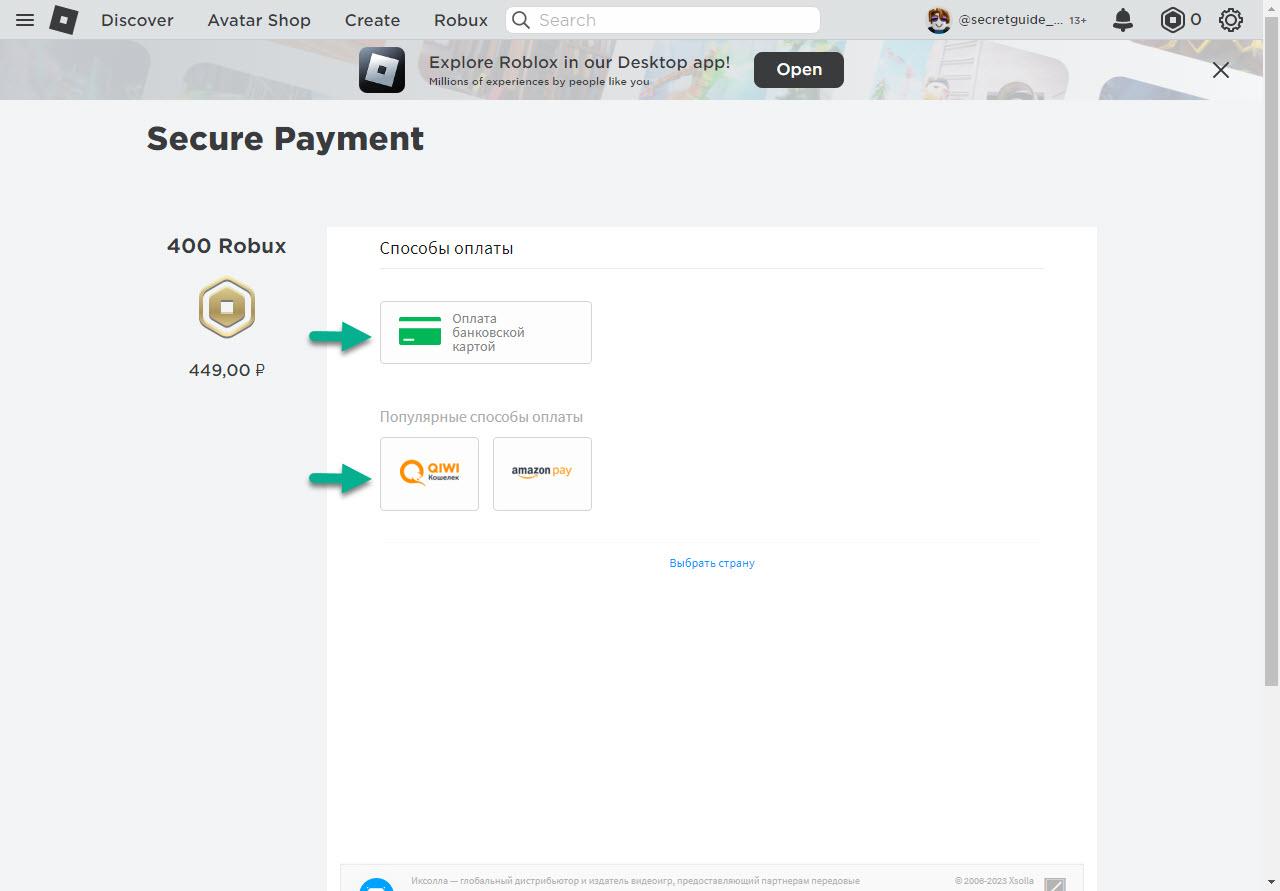
Task: Click the gold Robux coin icon
Action: coord(227,307)
